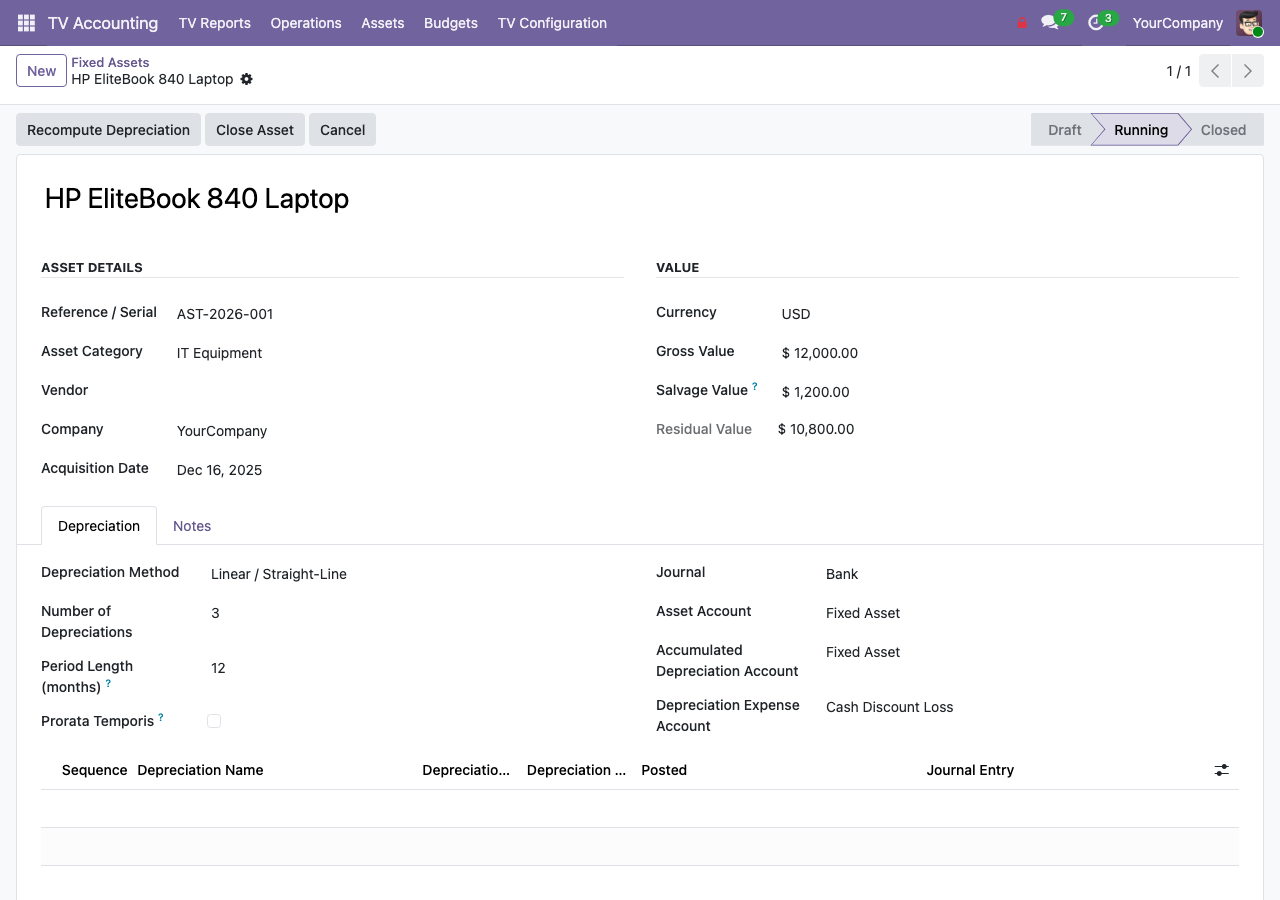Switch to the Depreciation tab
The width and height of the screenshot is (1280, 900).
point(99,526)
